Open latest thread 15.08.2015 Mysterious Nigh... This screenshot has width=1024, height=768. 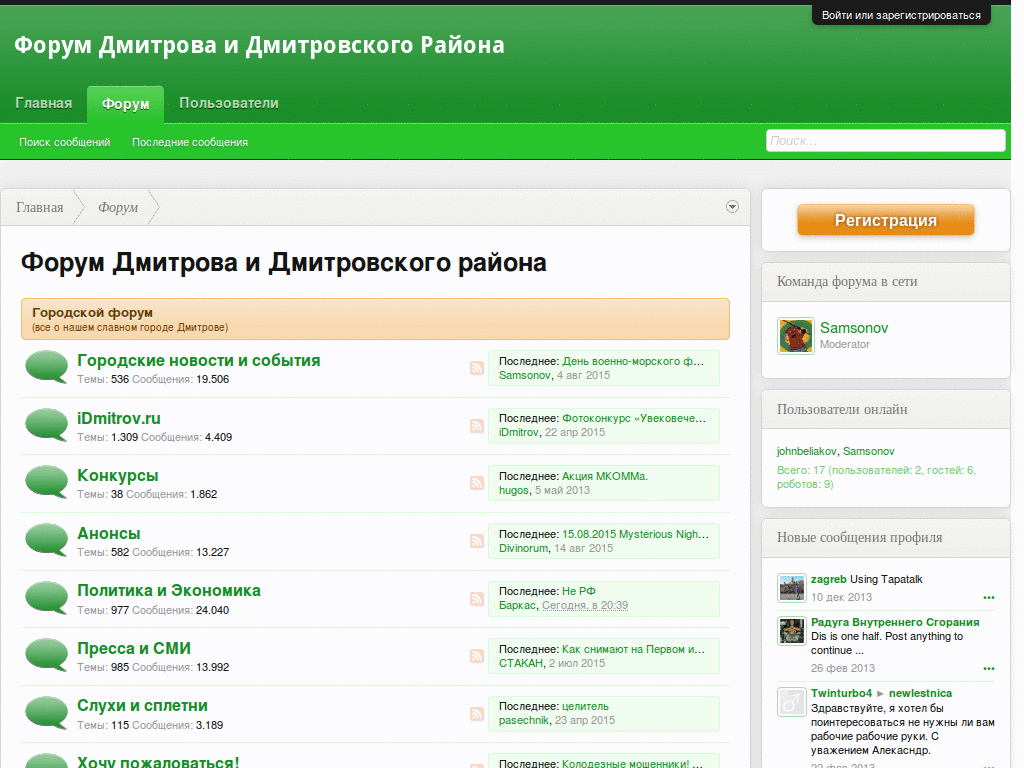635,534
